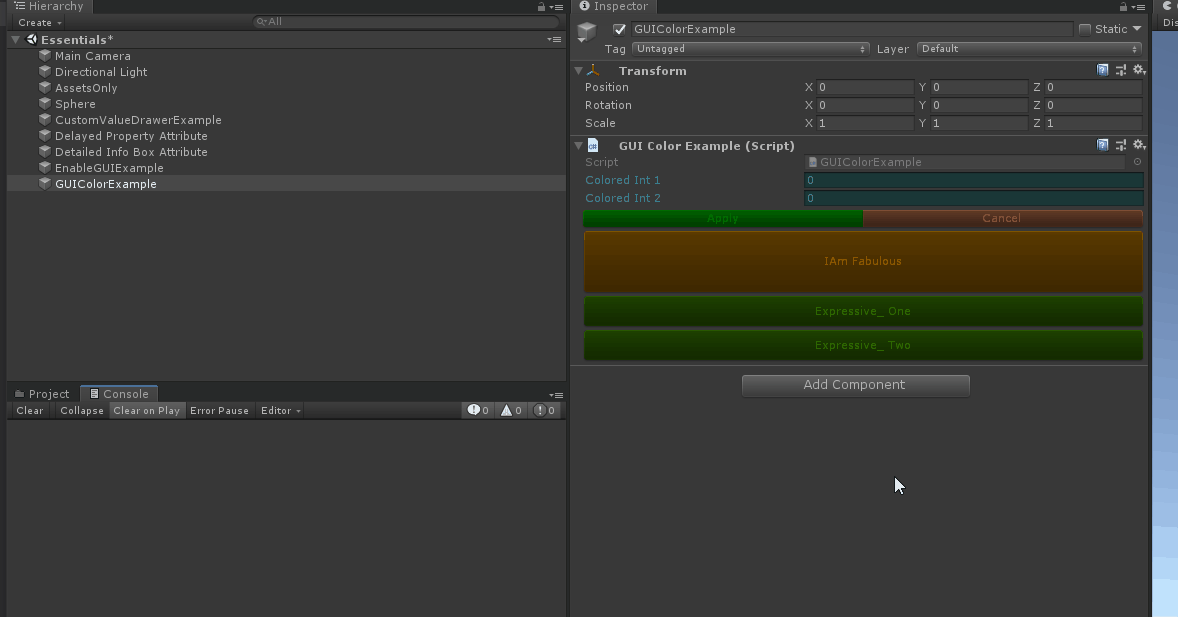This screenshot has width=1178, height=617.
Task: Click Transform component preset sliders icon
Action: 1121,71
